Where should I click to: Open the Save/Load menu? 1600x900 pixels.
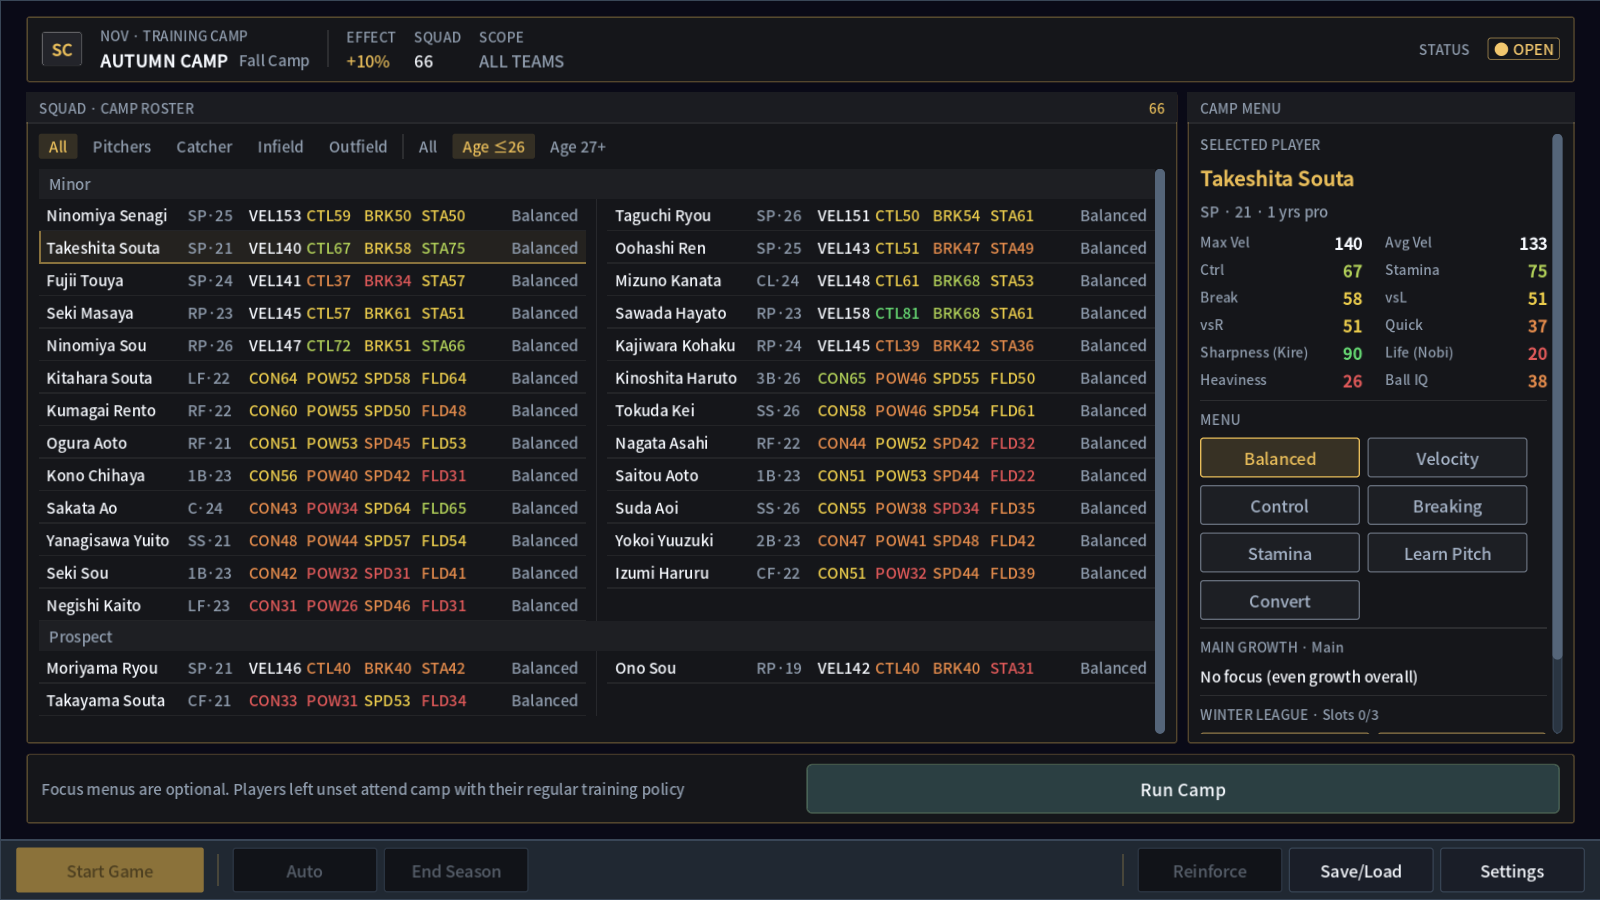[1360, 870]
